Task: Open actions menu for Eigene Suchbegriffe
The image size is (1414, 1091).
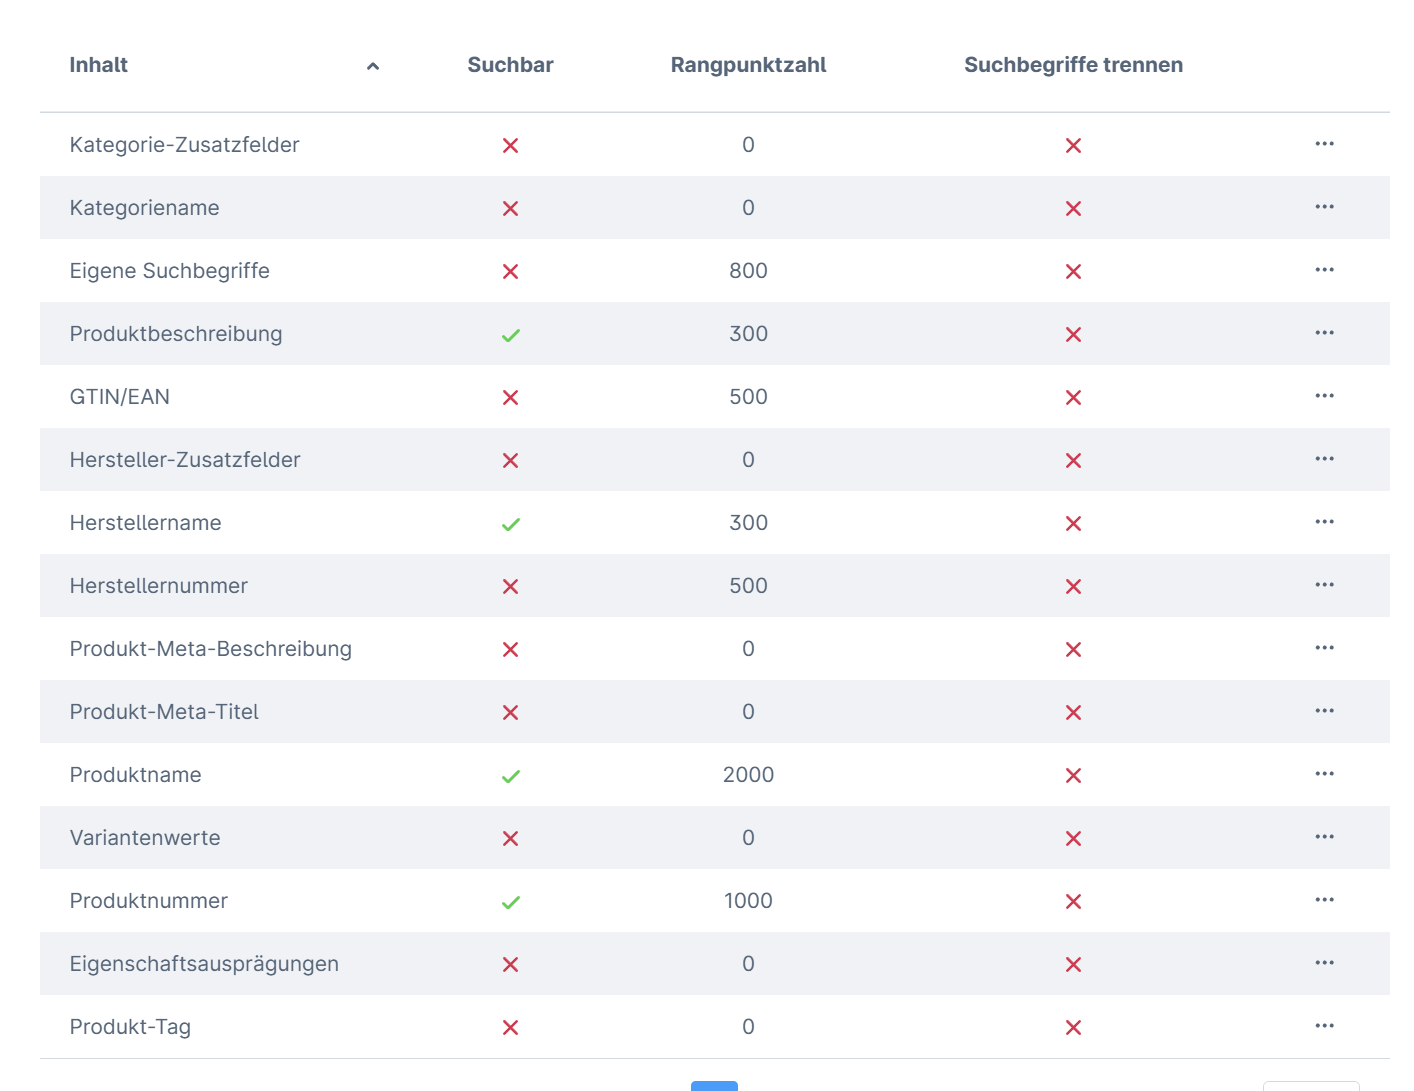Action: [1324, 270]
